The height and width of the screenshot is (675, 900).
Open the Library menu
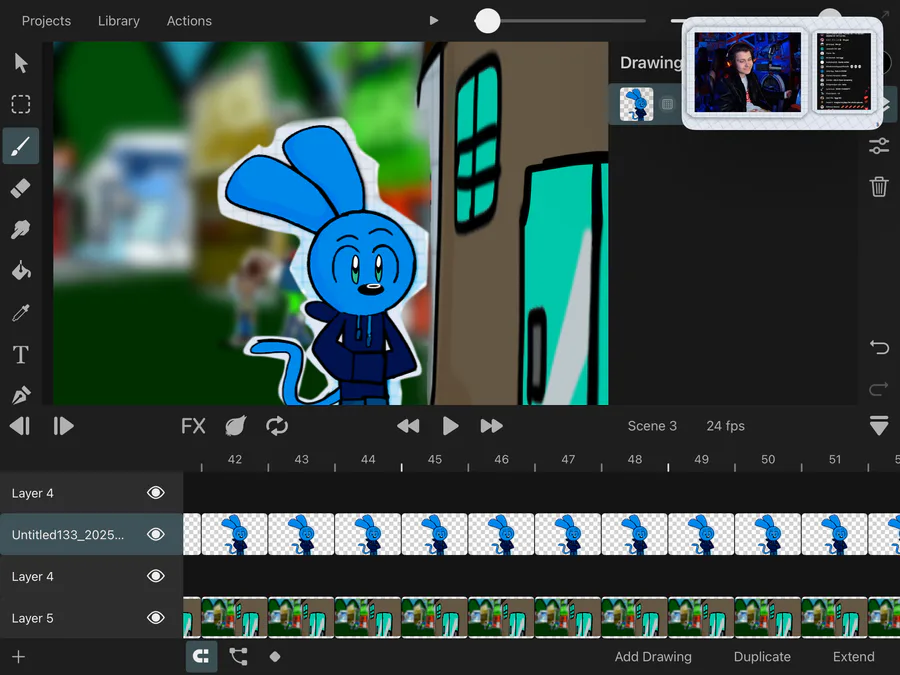119,21
